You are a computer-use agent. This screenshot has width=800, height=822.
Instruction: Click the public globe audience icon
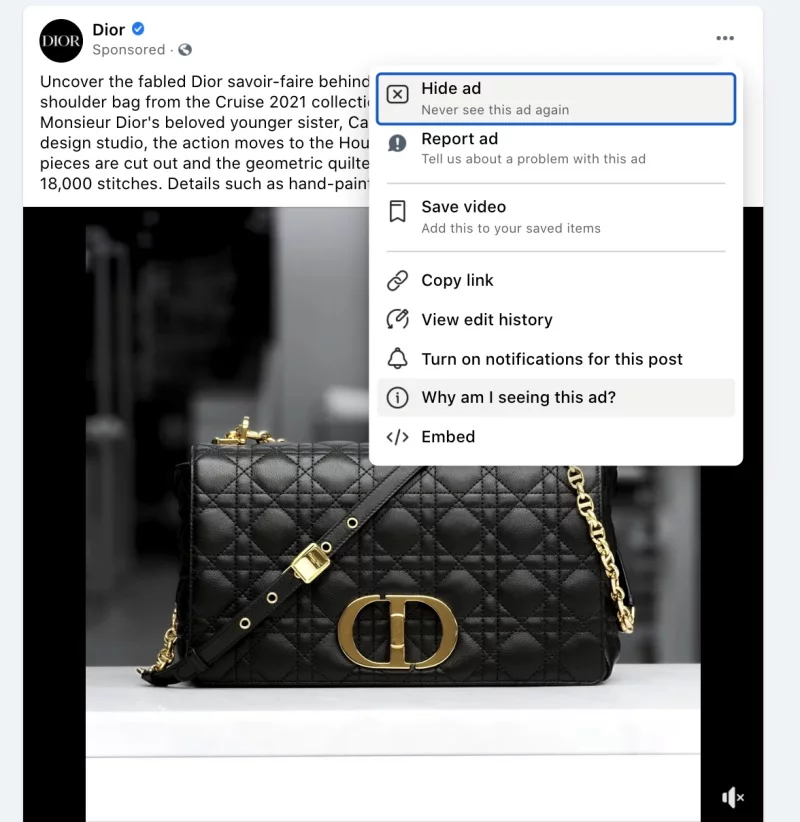pyautogui.click(x=185, y=49)
